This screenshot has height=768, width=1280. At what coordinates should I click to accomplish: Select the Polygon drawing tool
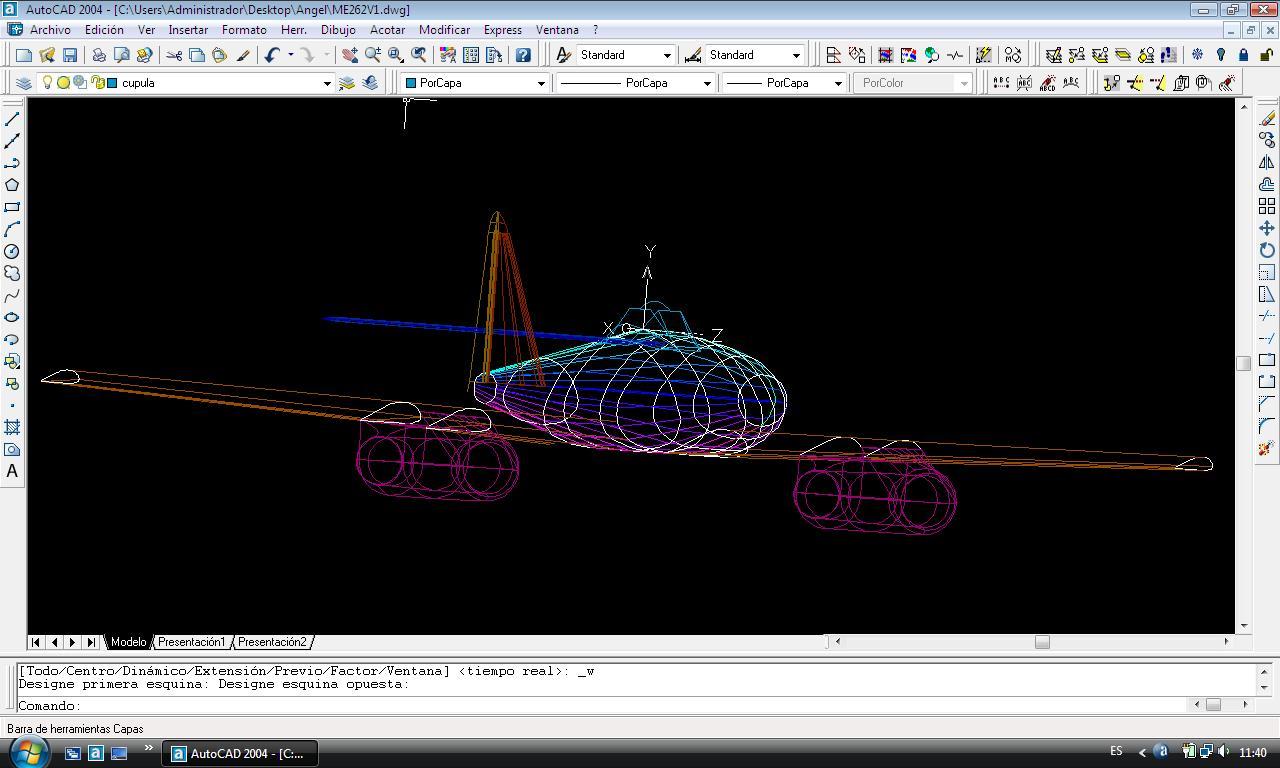pos(12,185)
